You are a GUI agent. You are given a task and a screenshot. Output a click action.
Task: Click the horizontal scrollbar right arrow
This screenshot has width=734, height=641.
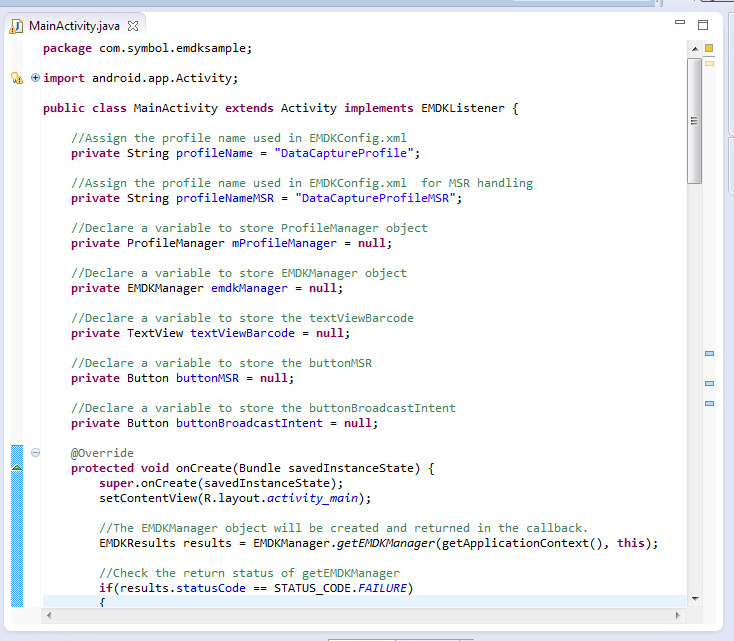(x=679, y=613)
